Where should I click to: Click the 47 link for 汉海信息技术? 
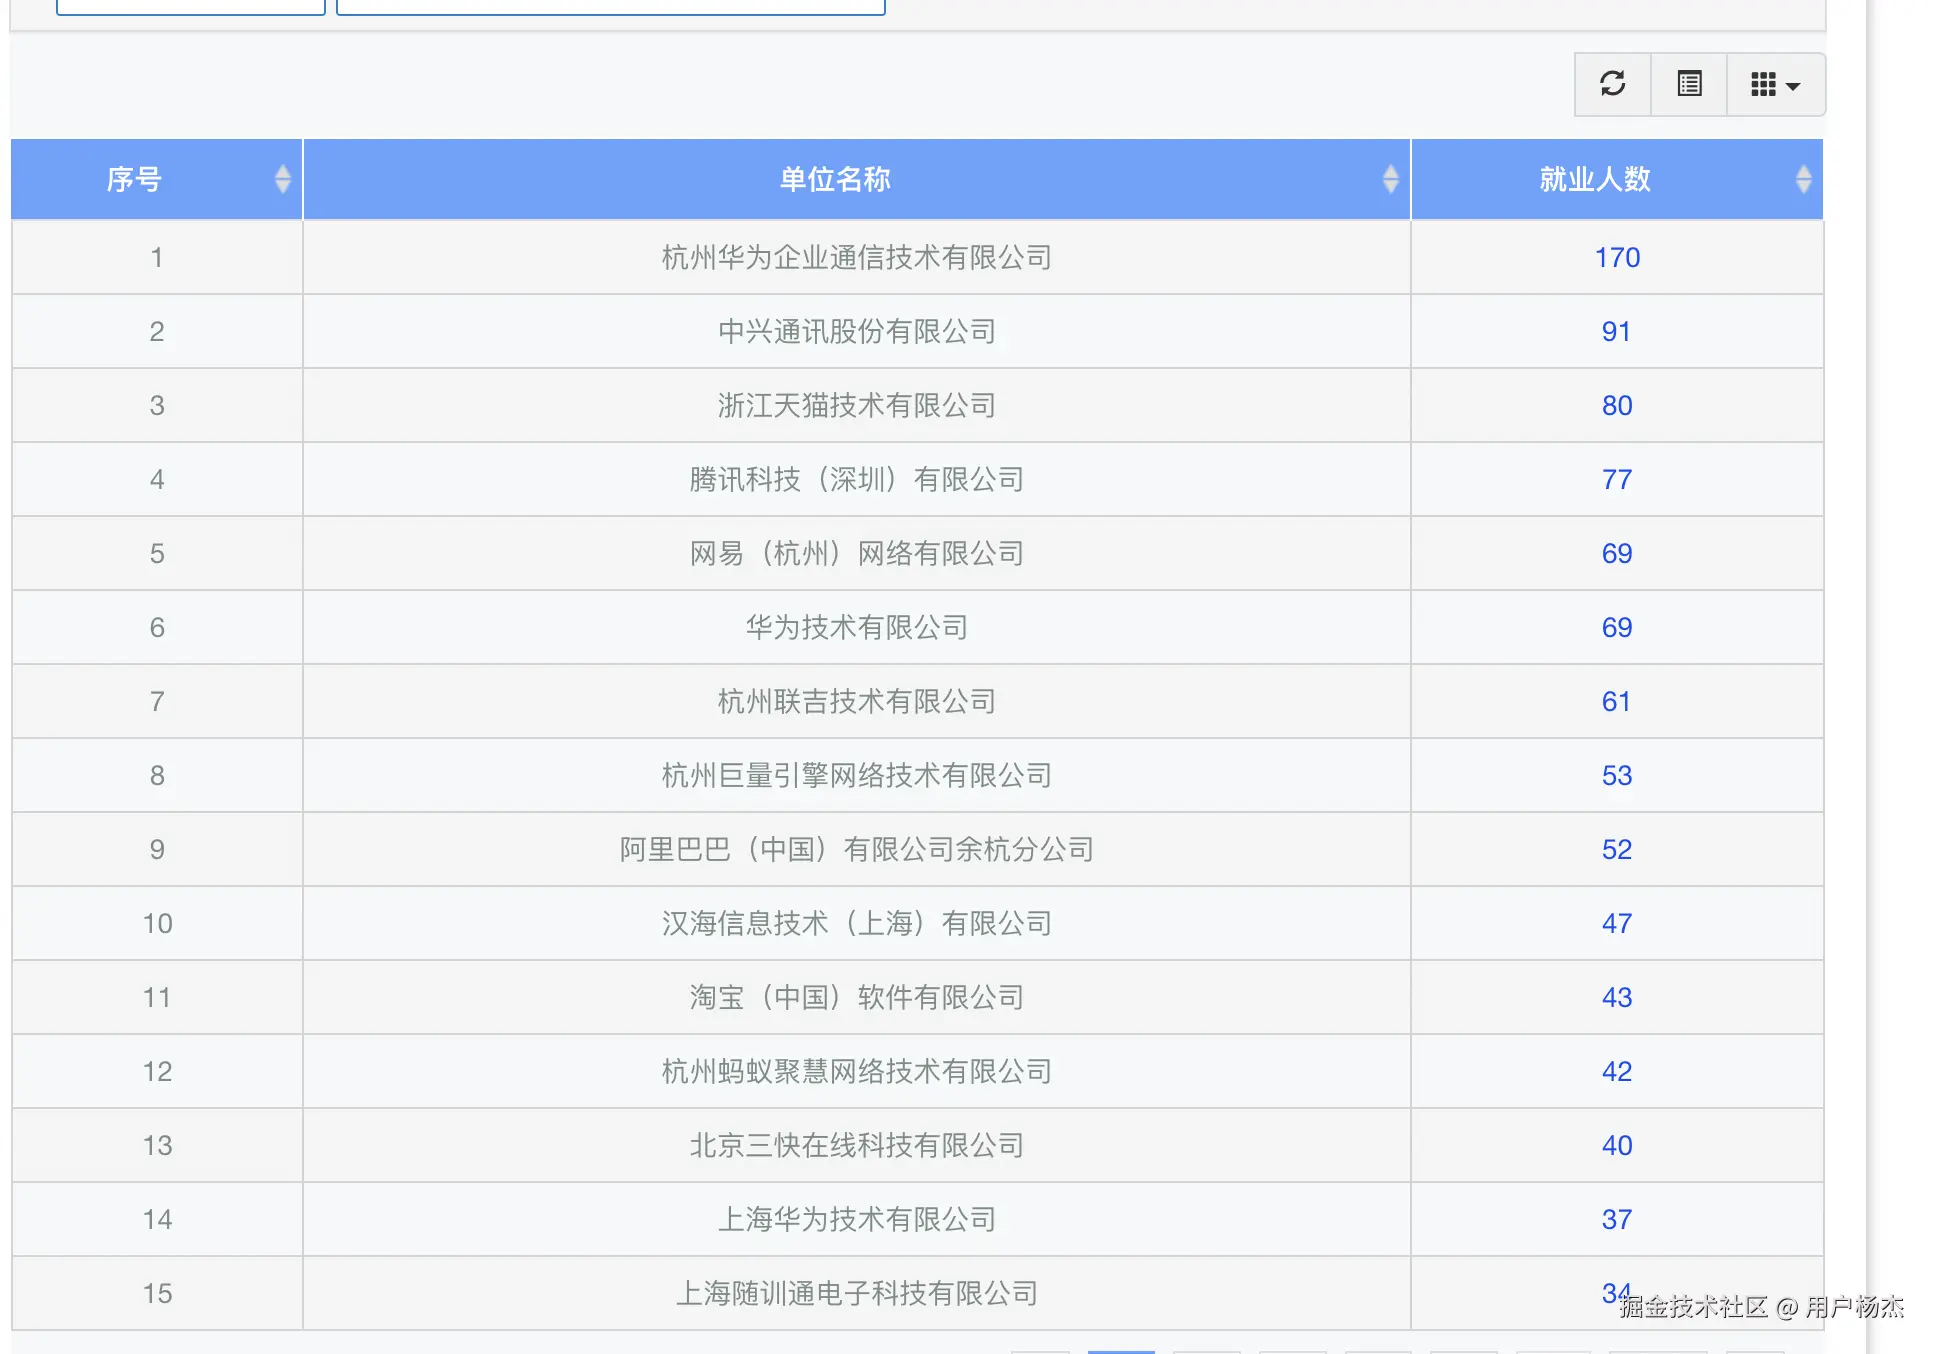point(1616,923)
